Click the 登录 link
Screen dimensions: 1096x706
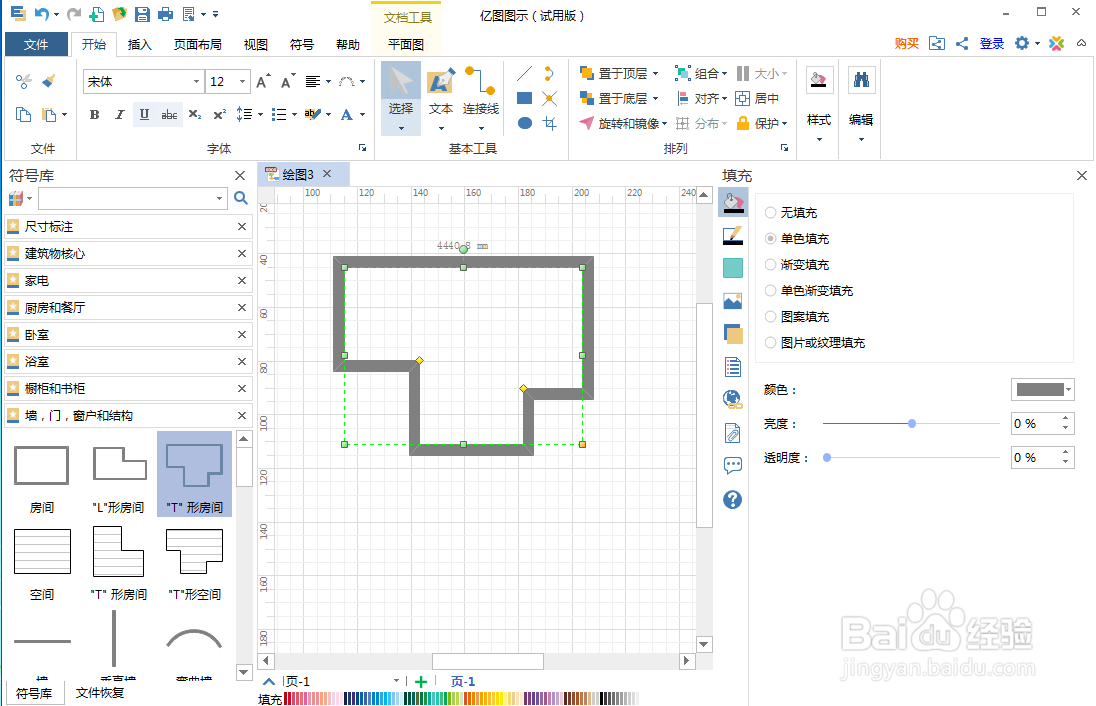(992, 43)
